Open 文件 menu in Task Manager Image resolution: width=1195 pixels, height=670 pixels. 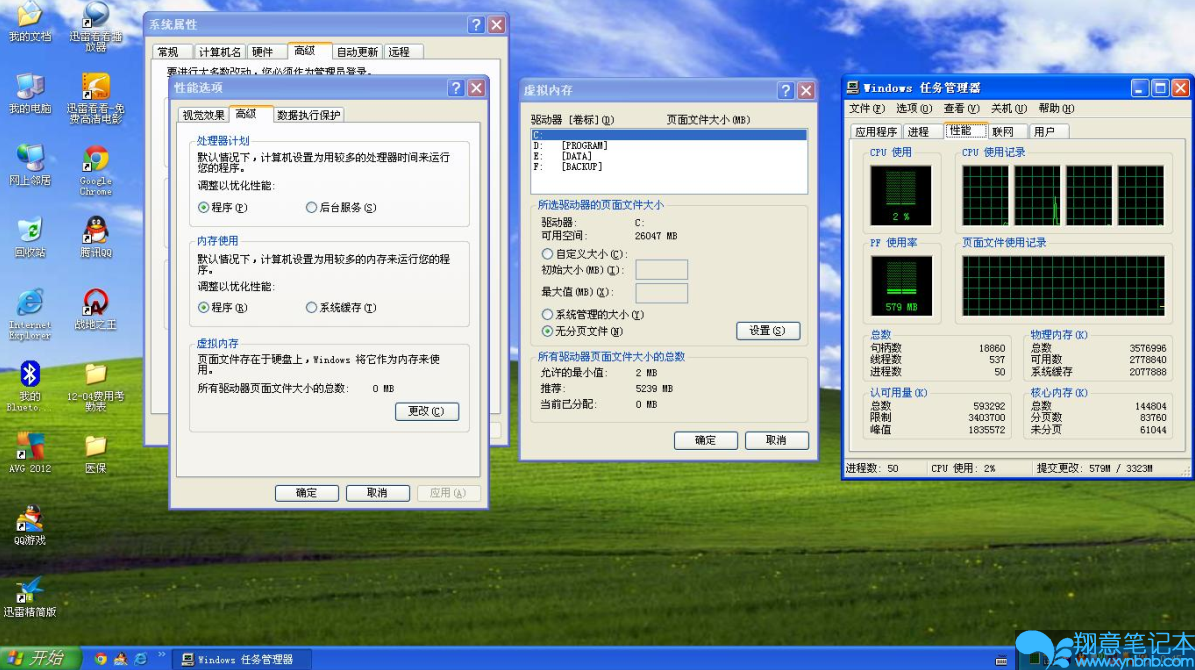[867, 108]
